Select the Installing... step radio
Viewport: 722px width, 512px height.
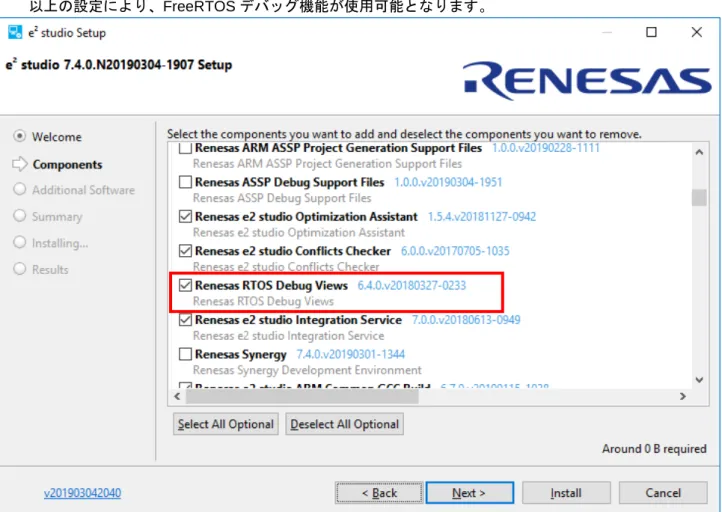click(19, 242)
